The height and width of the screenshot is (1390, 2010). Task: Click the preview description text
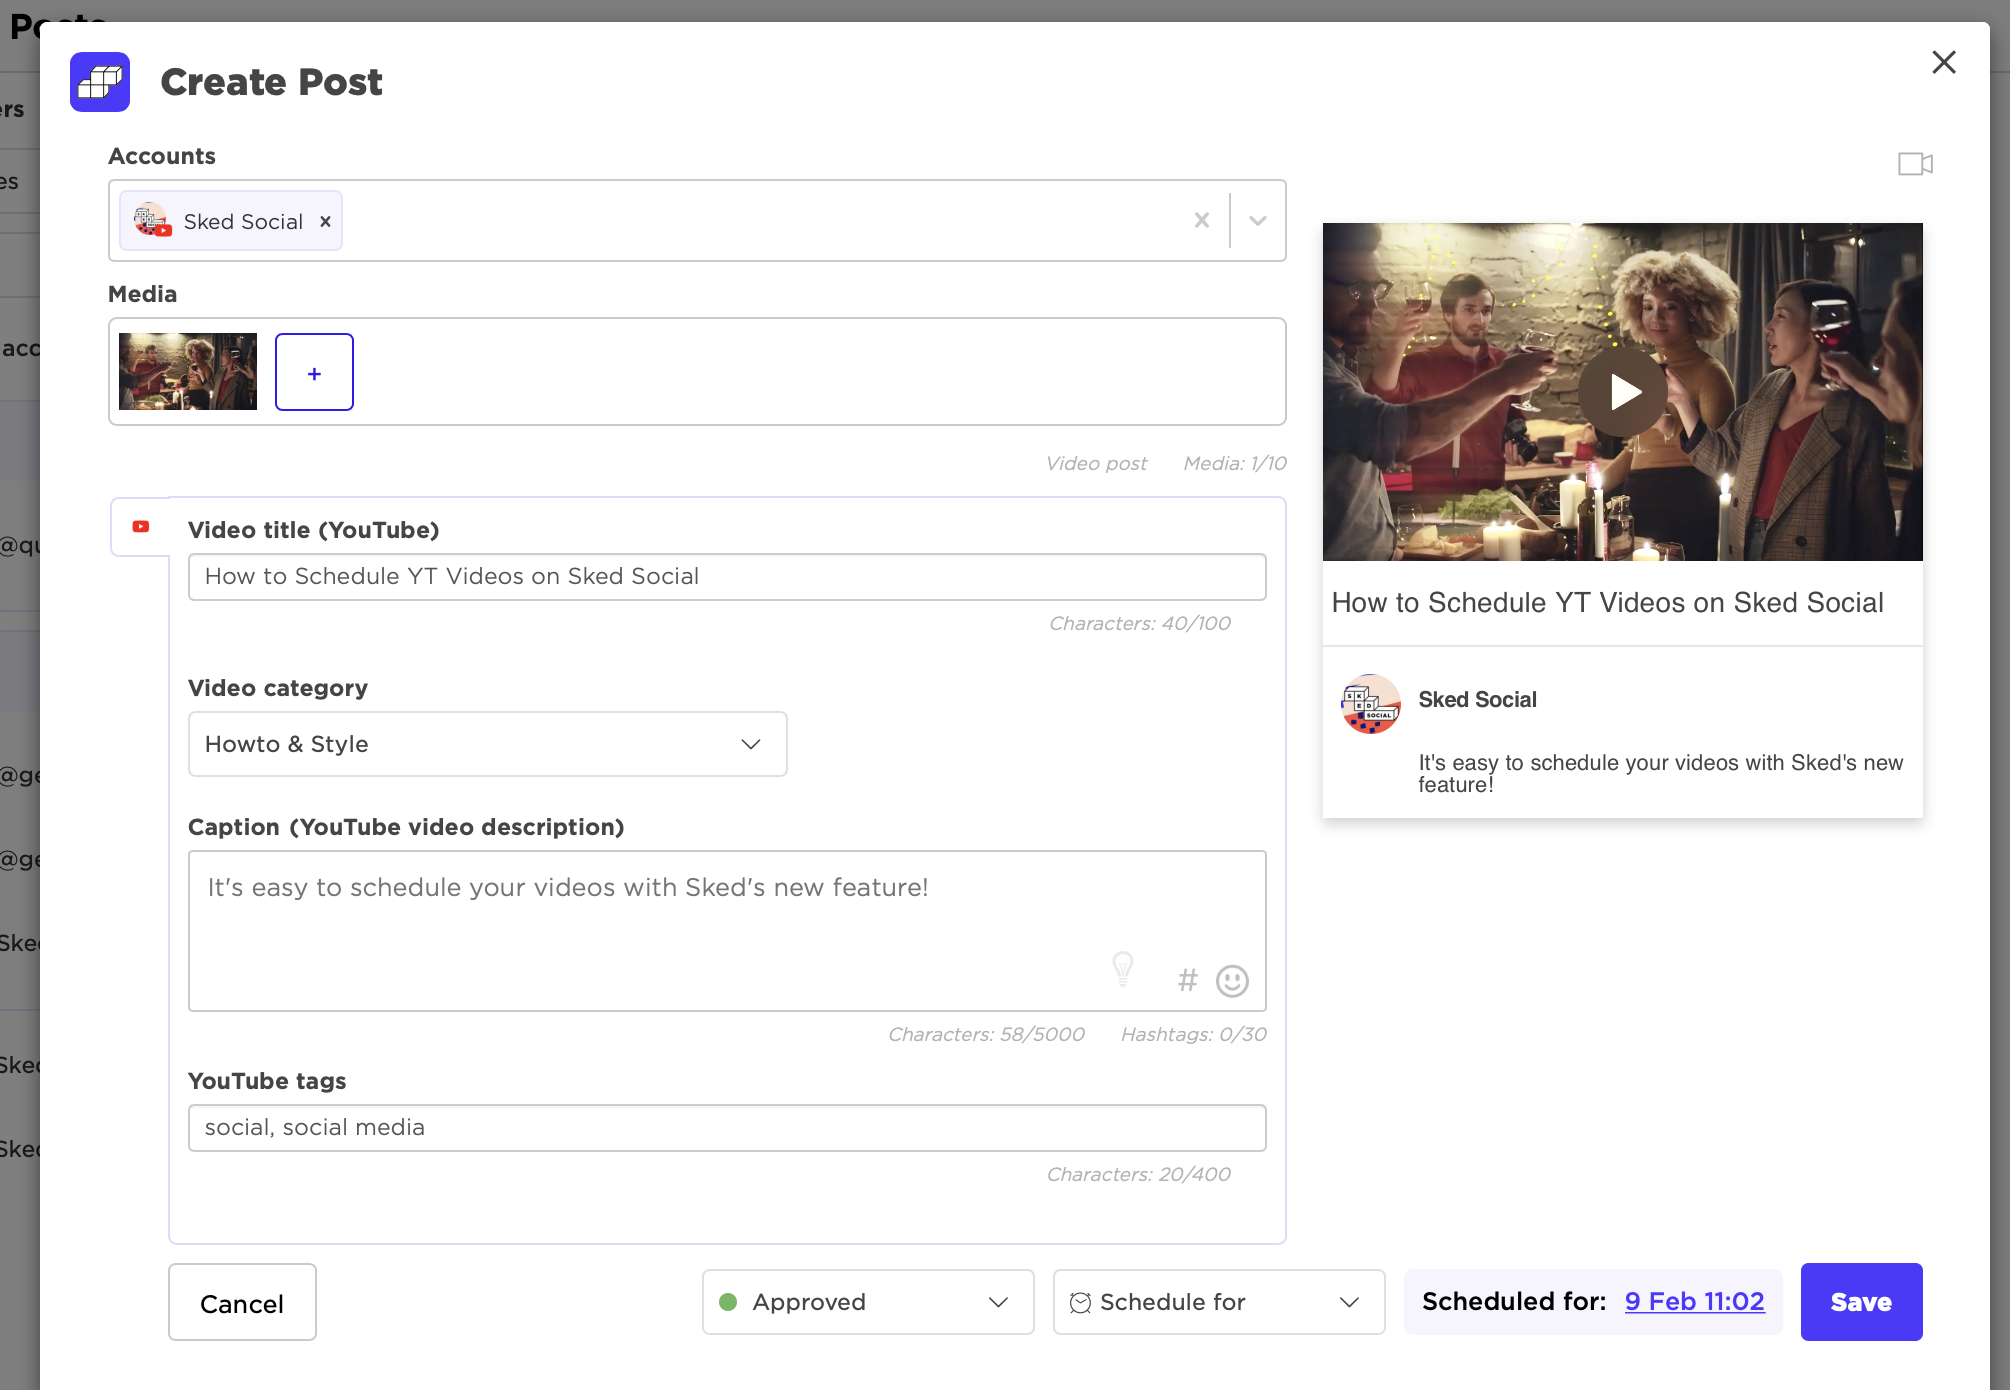point(1660,773)
